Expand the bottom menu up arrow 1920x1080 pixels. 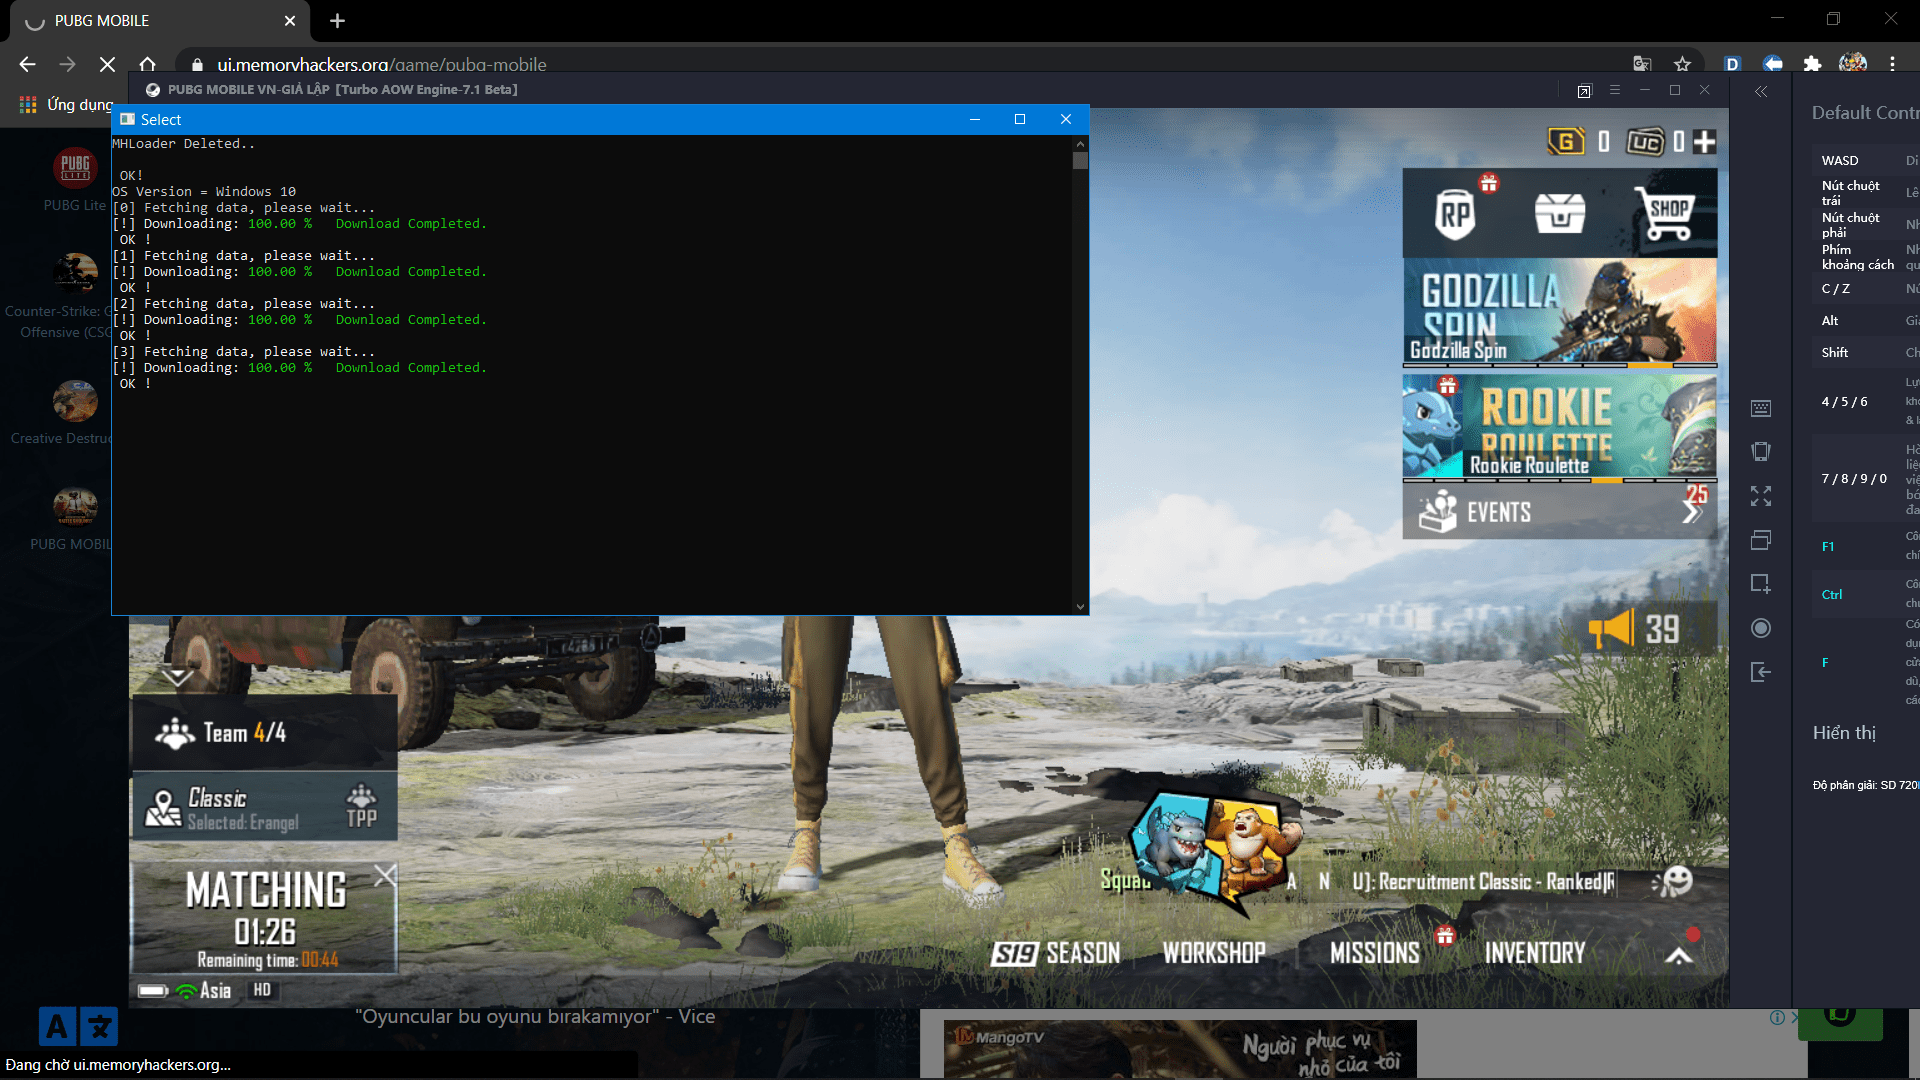[x=1679, y=955]
